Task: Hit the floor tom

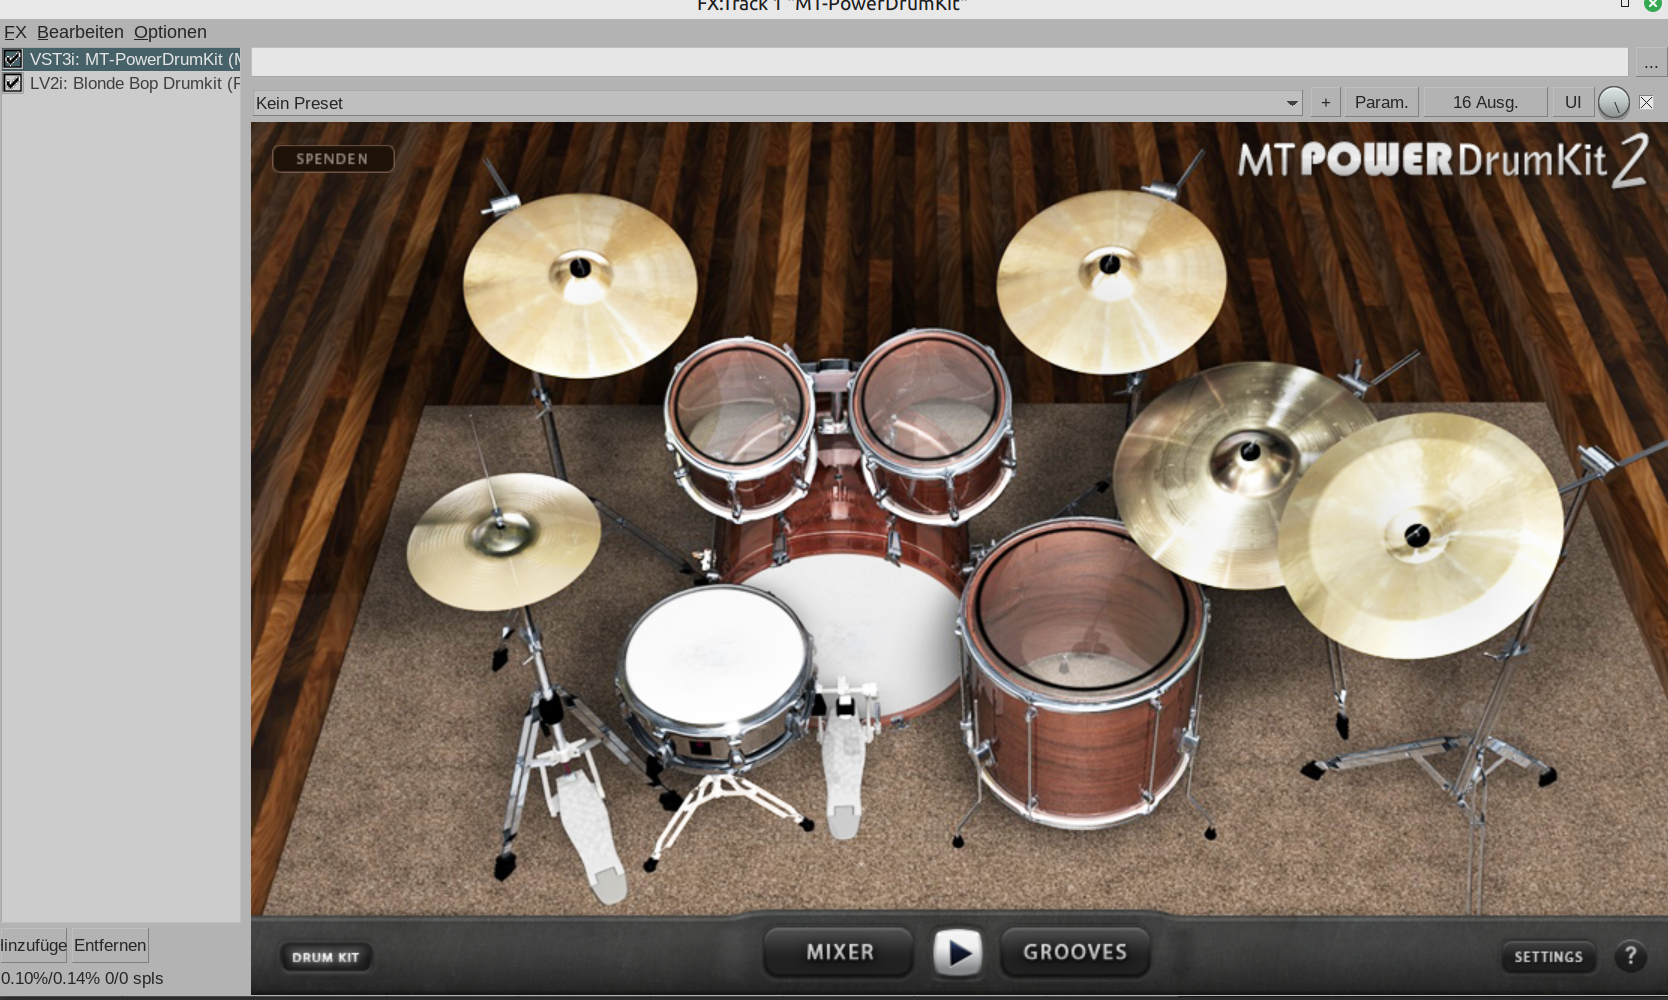Action: coord(1084,610)
